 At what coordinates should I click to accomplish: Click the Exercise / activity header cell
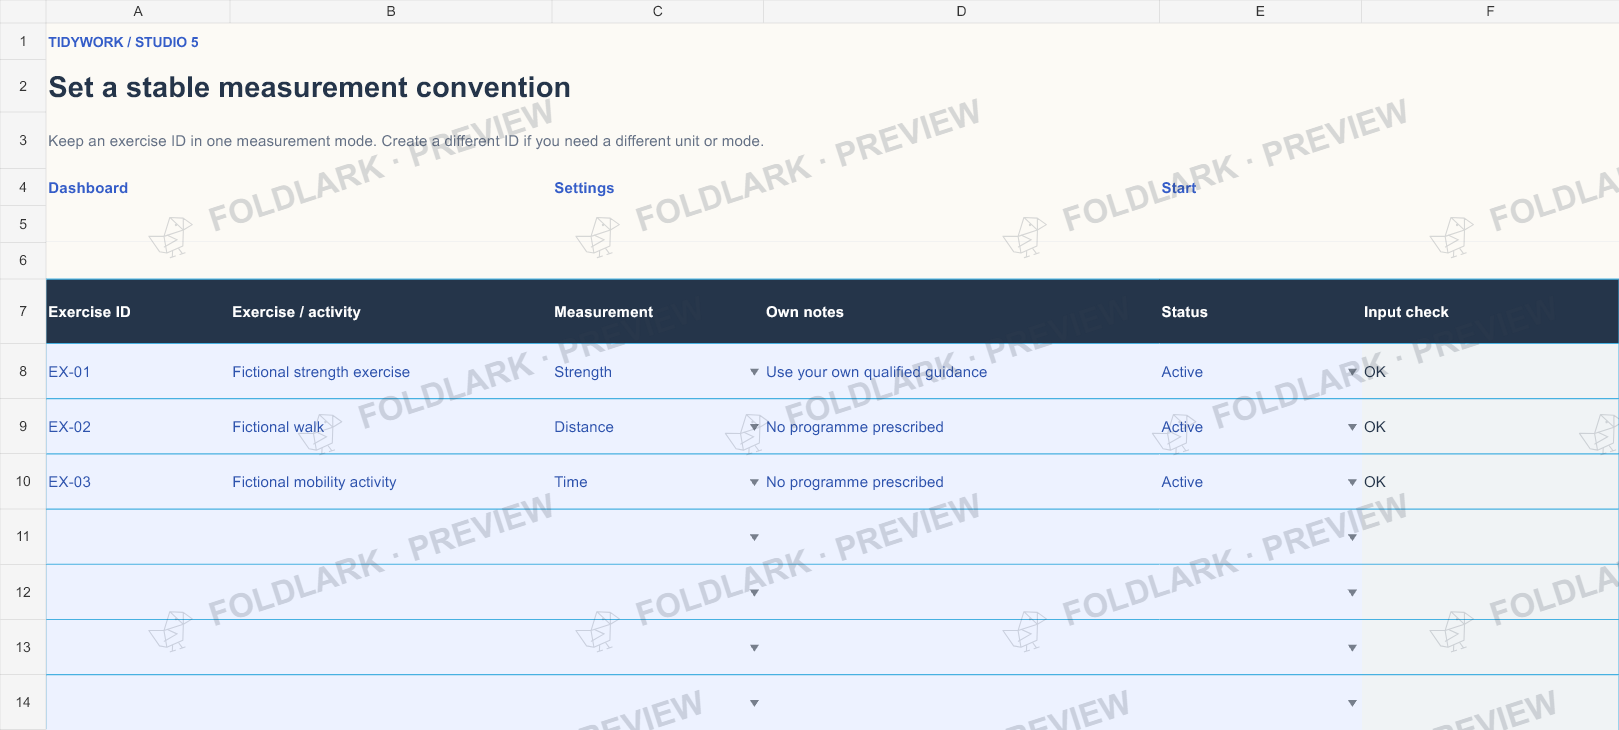(391, 312)
